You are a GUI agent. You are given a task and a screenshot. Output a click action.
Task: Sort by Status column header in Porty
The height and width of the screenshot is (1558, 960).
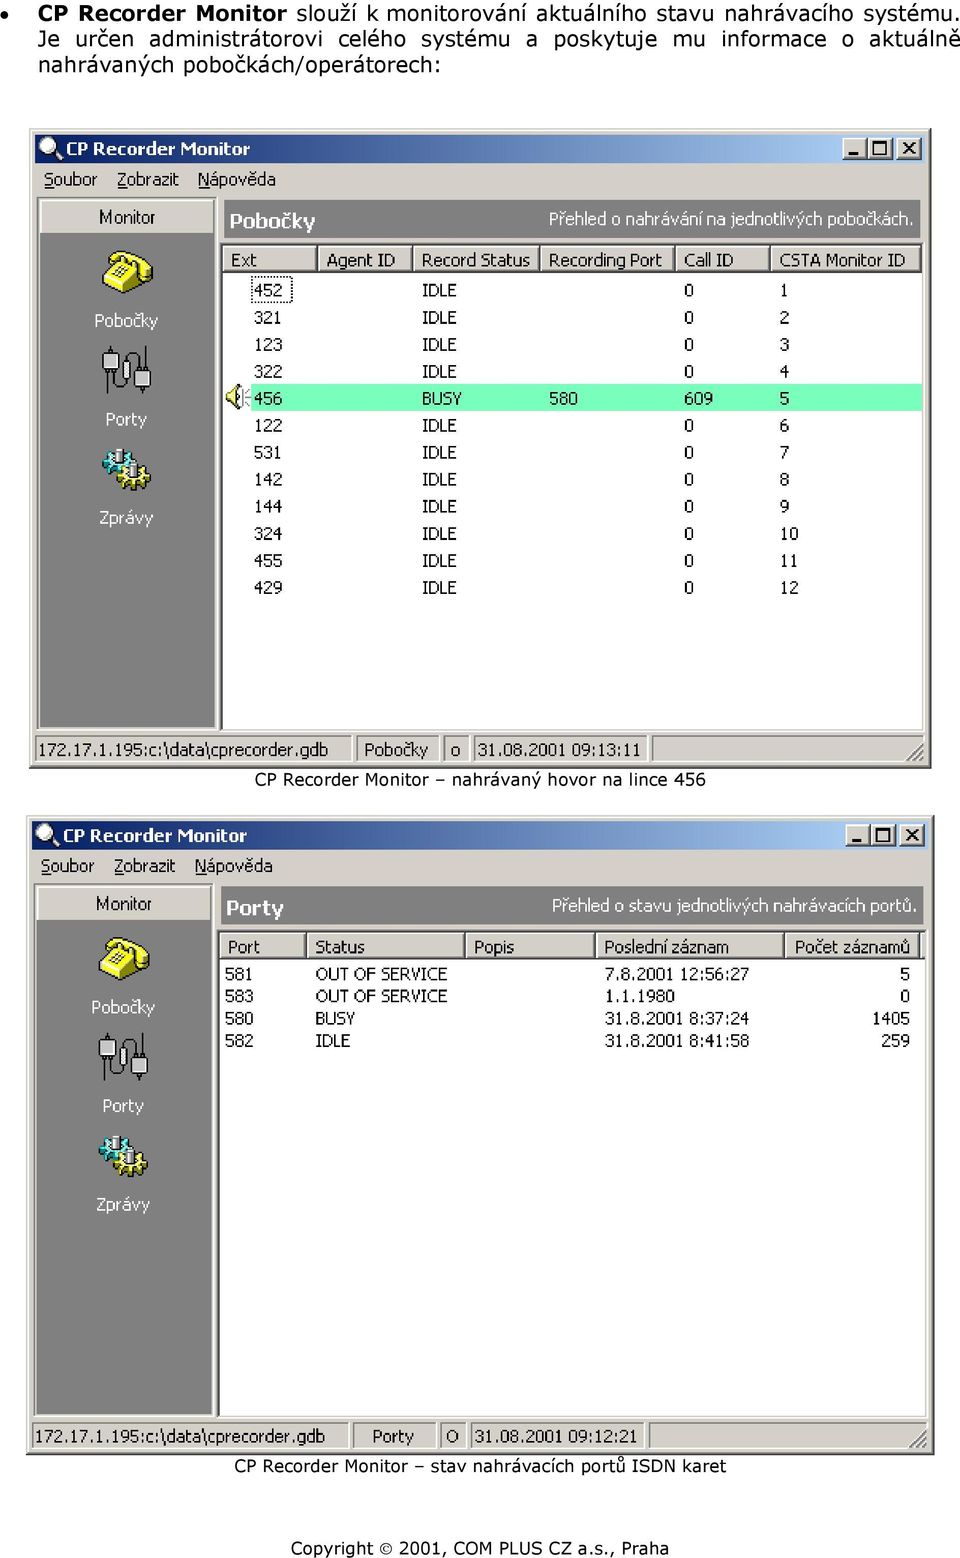pyautogui.click(x=385, y=947)
